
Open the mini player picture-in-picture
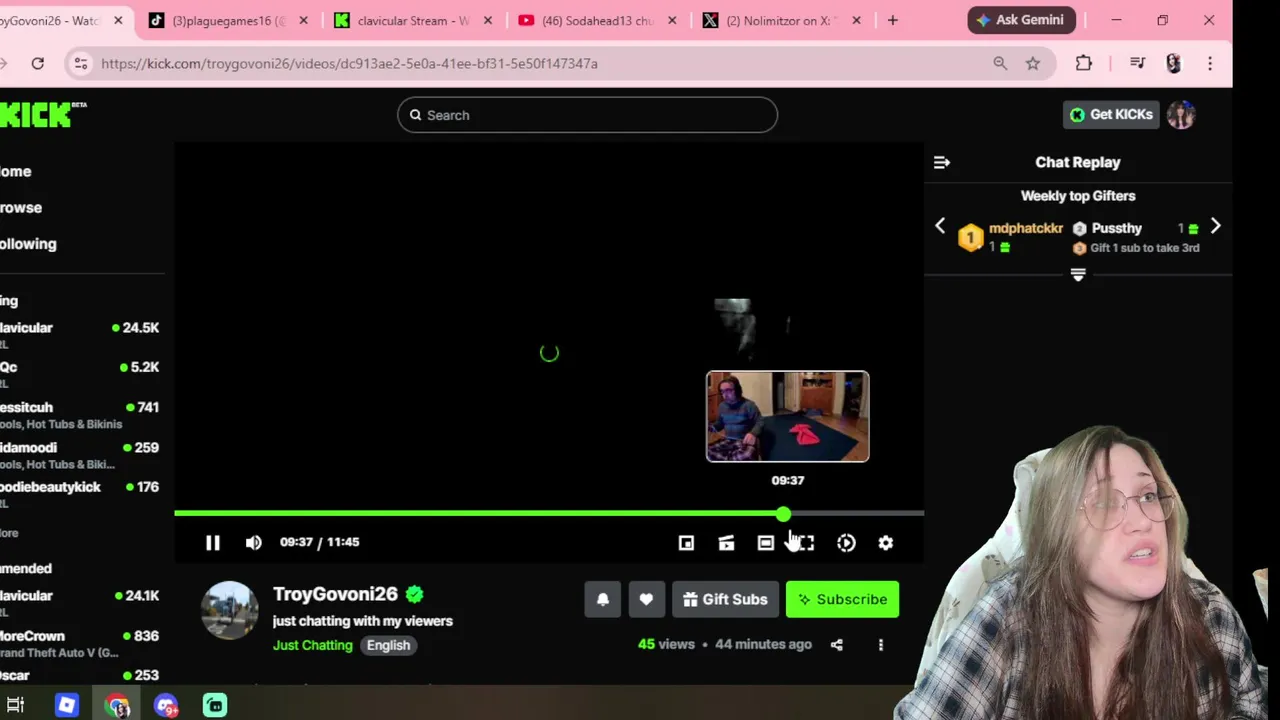[x=686, y=542]
